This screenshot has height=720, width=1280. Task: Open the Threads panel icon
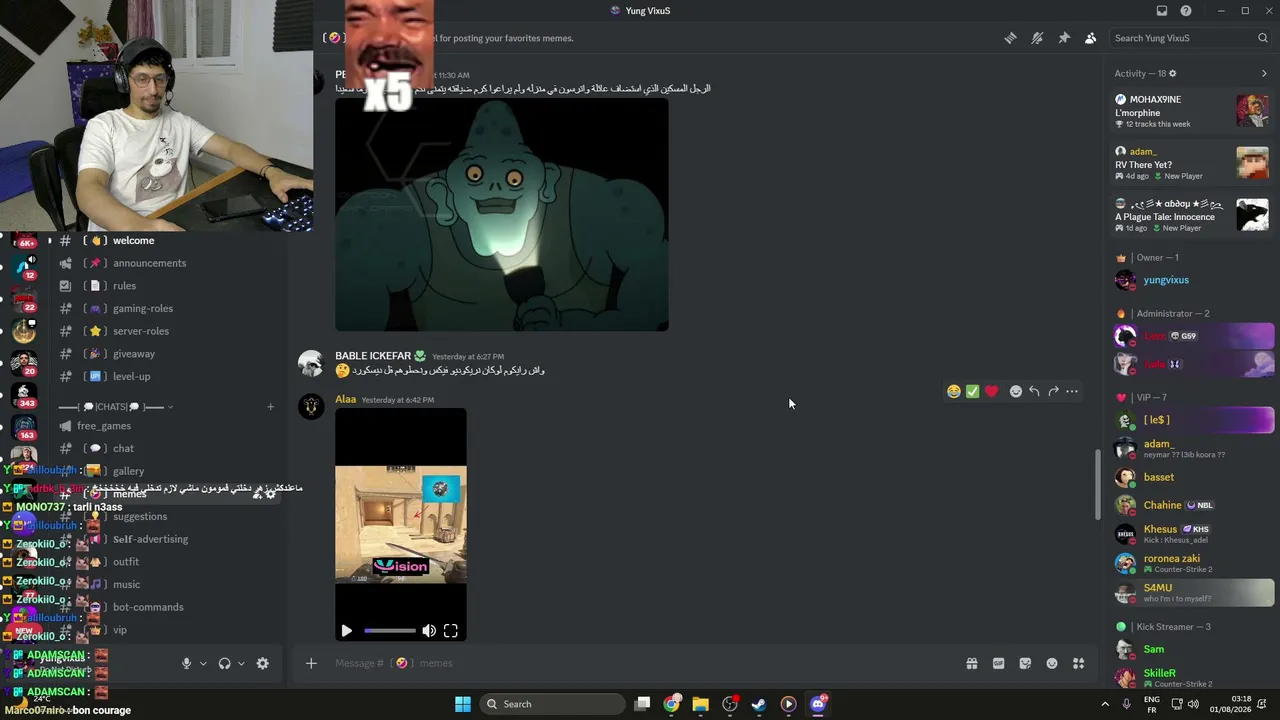(x=1010, y=38)
